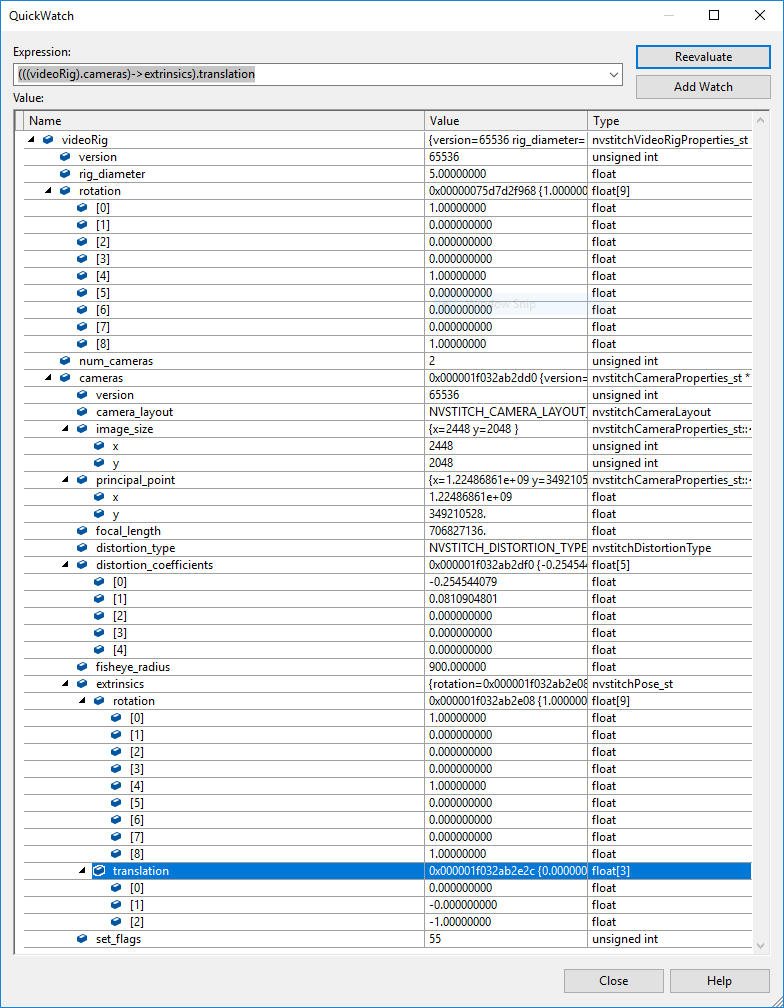Collapse the rig rotation float[9] node

(x=49, y=191)
